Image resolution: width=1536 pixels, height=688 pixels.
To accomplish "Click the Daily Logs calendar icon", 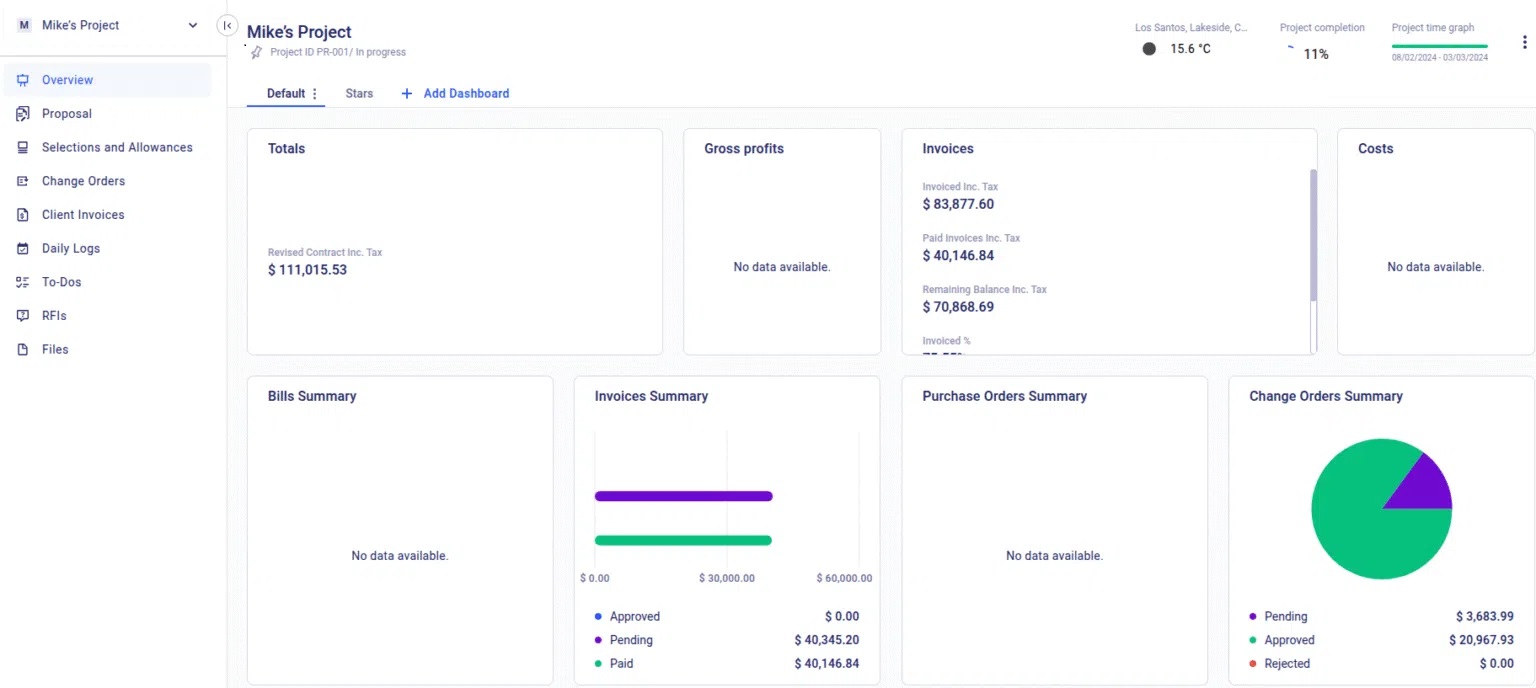I will 22,249.
